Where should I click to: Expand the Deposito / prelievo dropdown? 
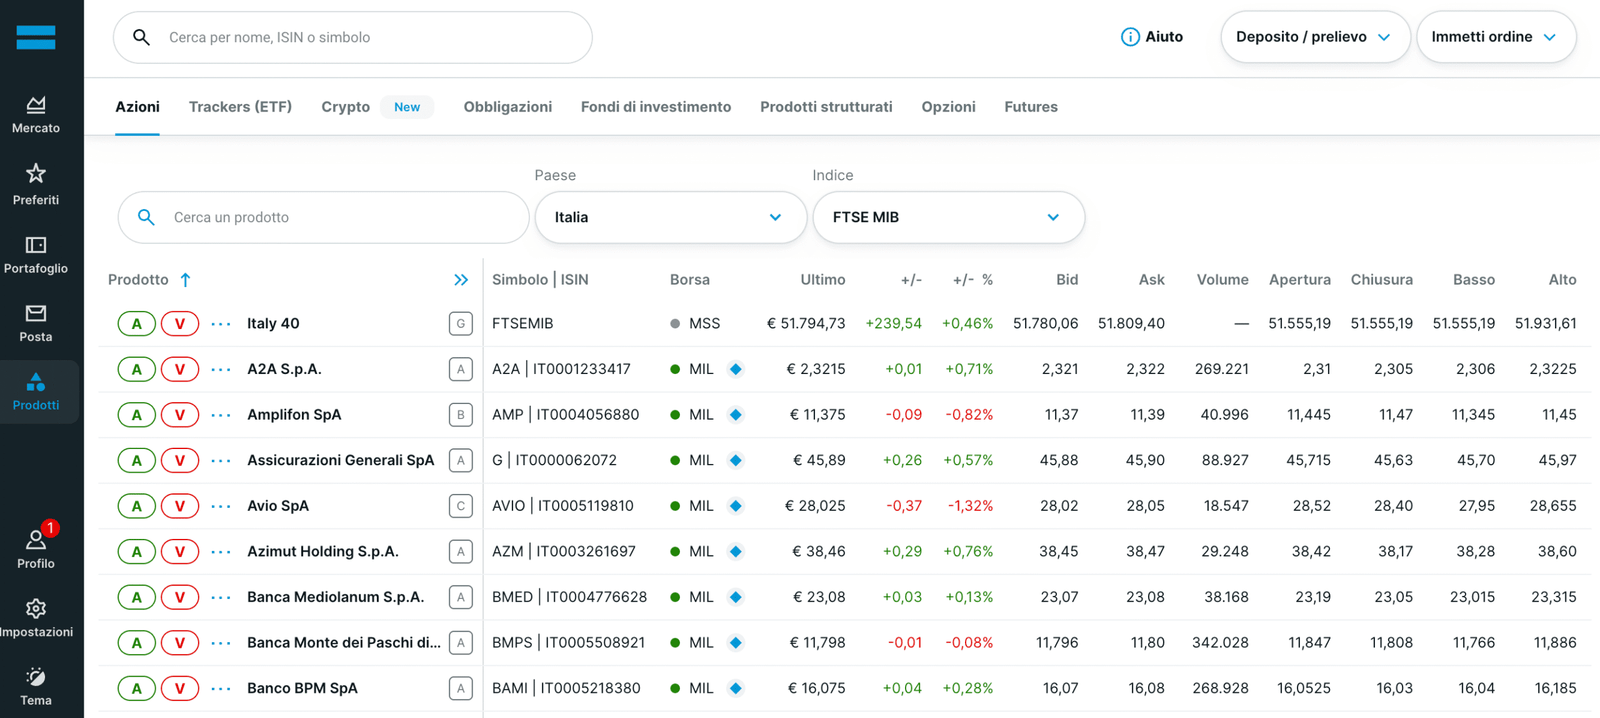pyautogui.click(x=1315, y=37)
